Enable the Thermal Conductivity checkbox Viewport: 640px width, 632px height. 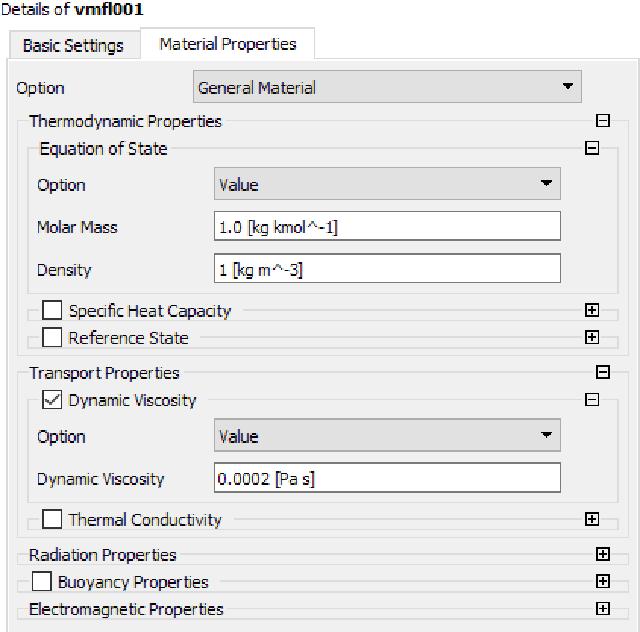pyautogui.click(x=52, y=519)
